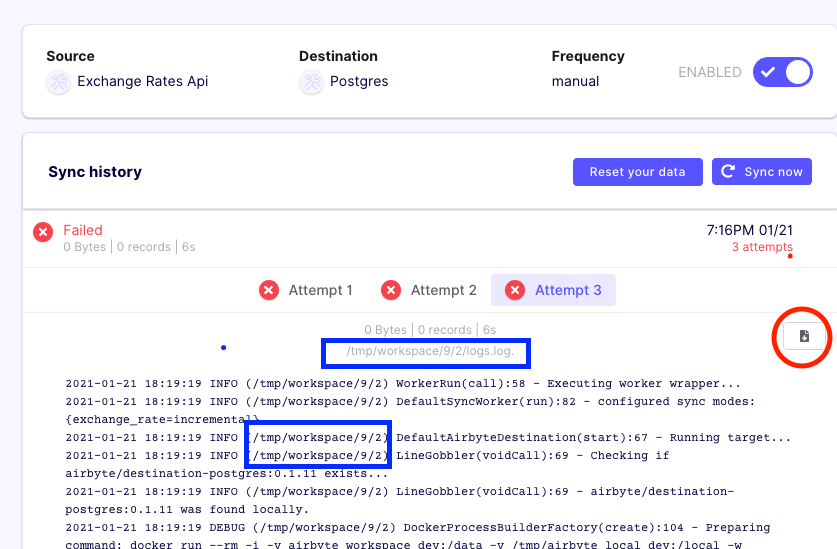This screenshot has height=549, width=837.
Task: Click the red 3 attempts text
Action: [762, 247]
